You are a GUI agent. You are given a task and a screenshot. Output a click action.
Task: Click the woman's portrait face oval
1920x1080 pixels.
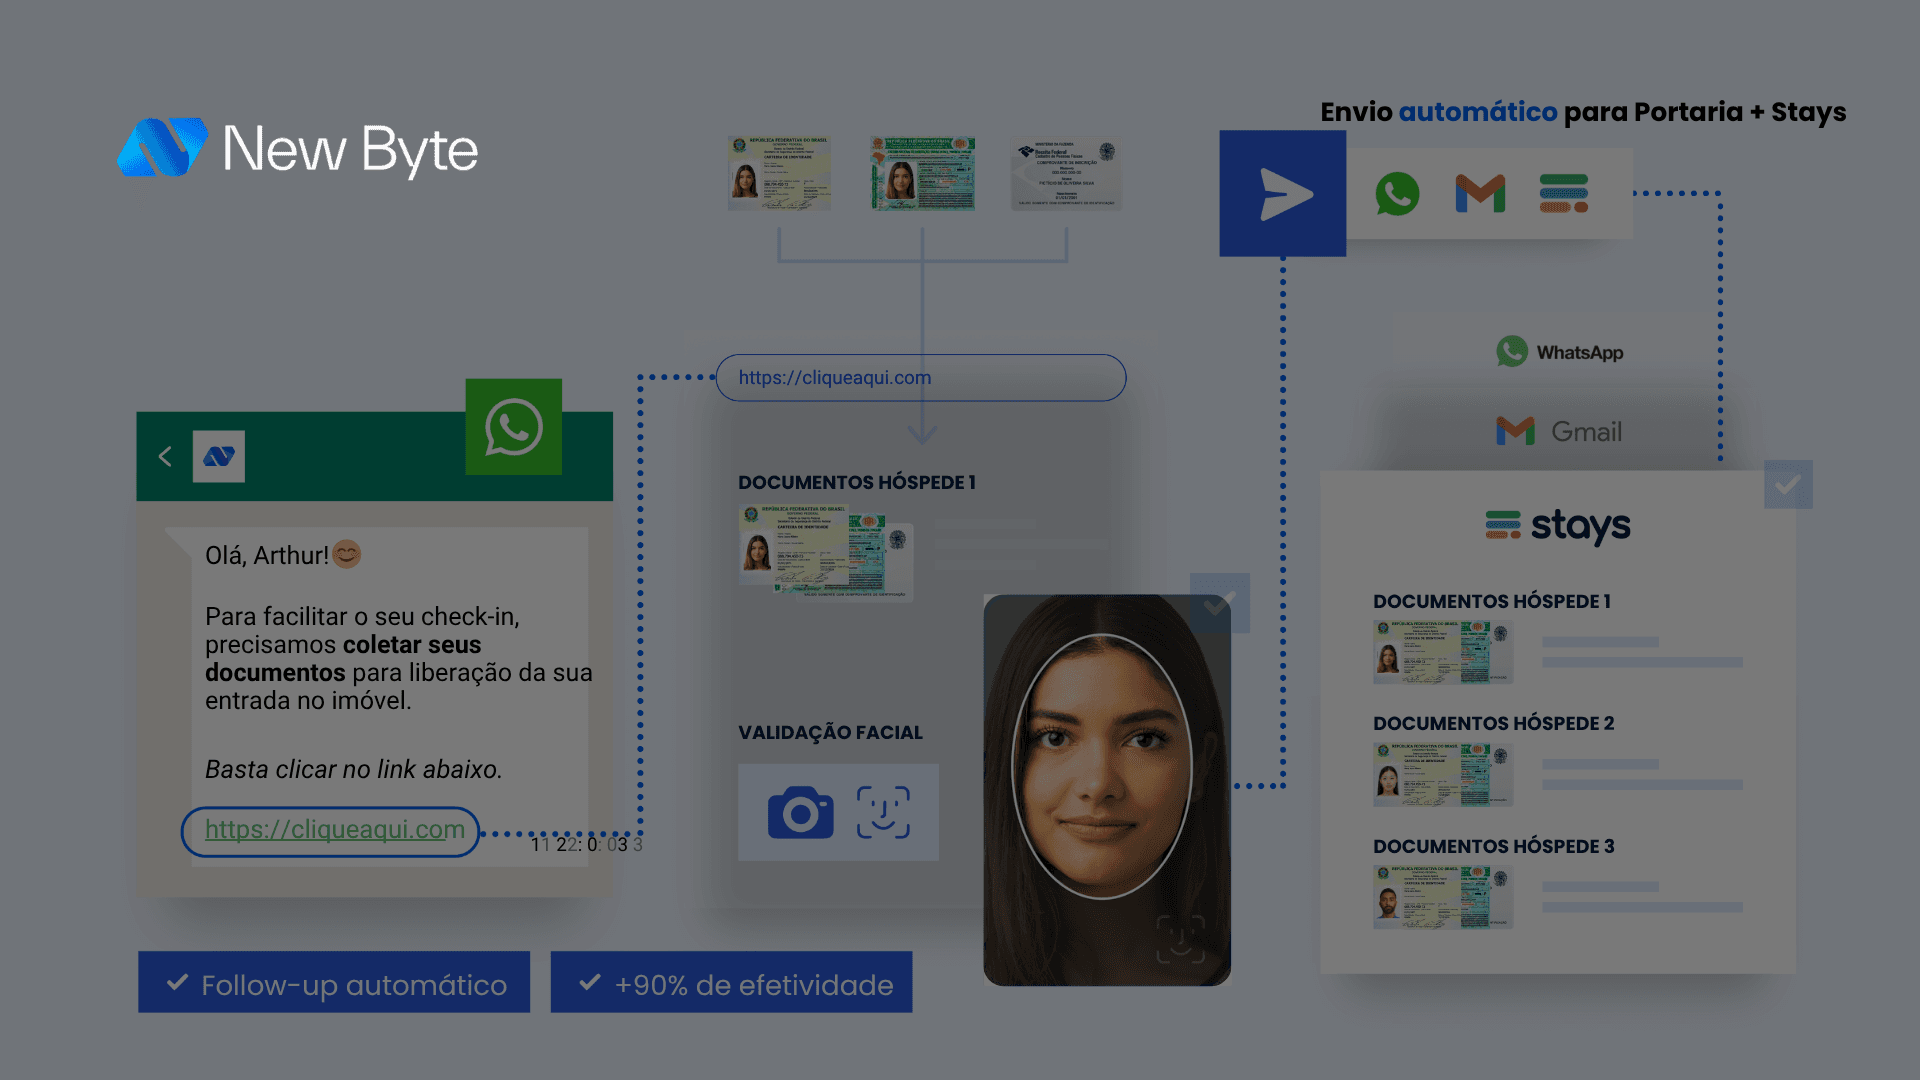[1103, 767]
